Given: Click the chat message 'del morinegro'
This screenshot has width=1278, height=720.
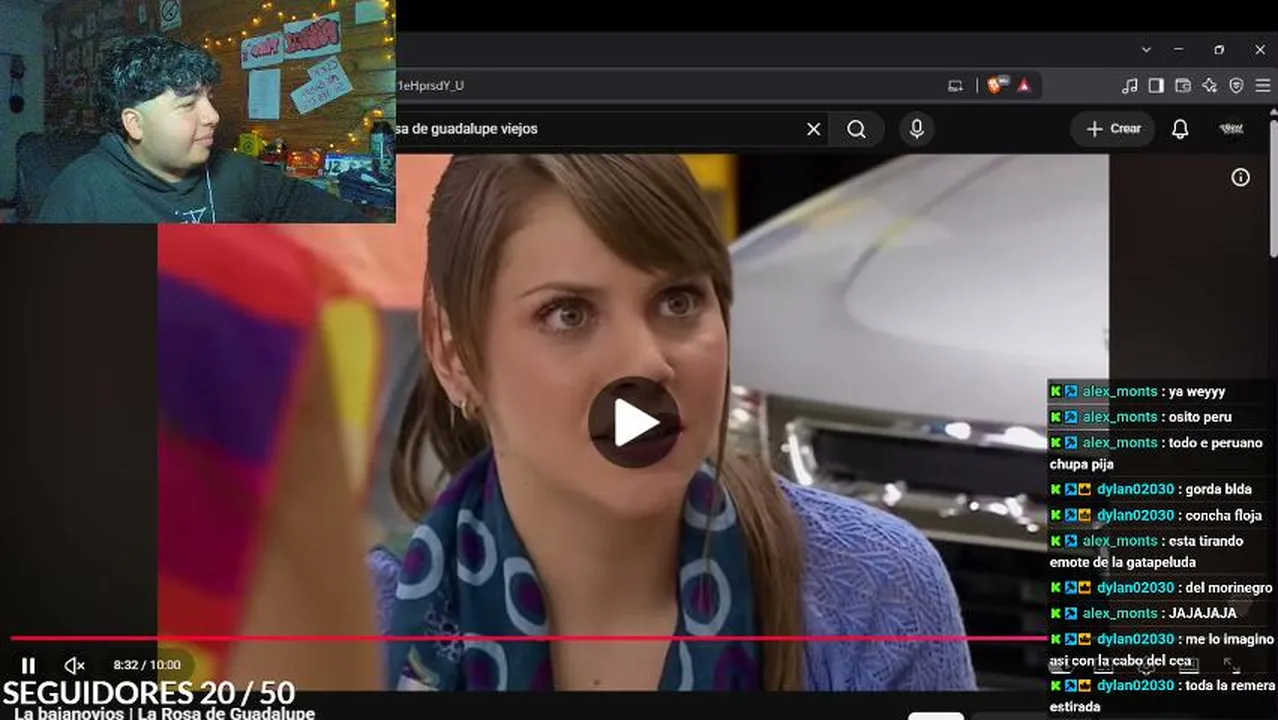Looking at the screenshot, I should pos(1228,588).
